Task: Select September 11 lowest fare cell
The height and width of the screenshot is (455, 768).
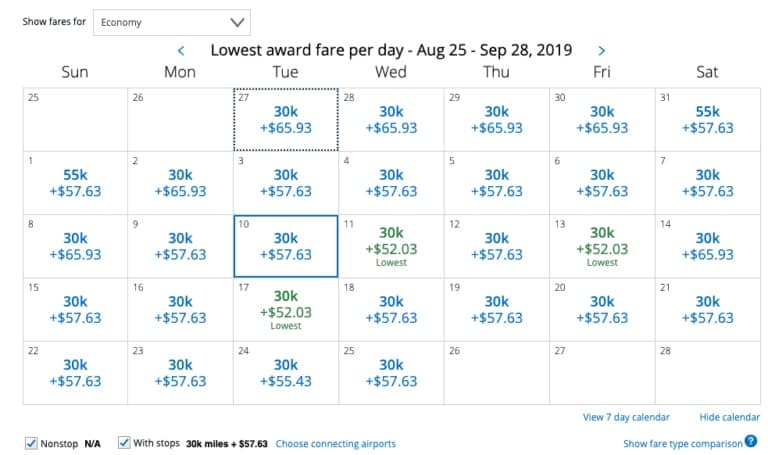Action: (391, 246)
